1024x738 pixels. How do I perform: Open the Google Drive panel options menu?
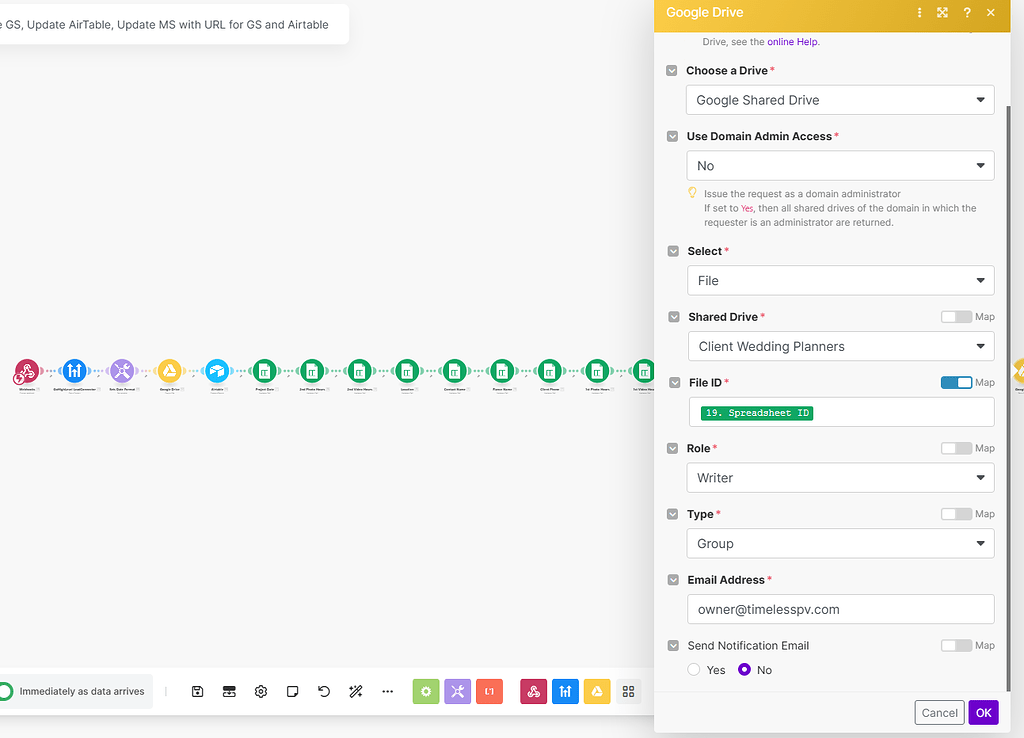coord(919,12)
